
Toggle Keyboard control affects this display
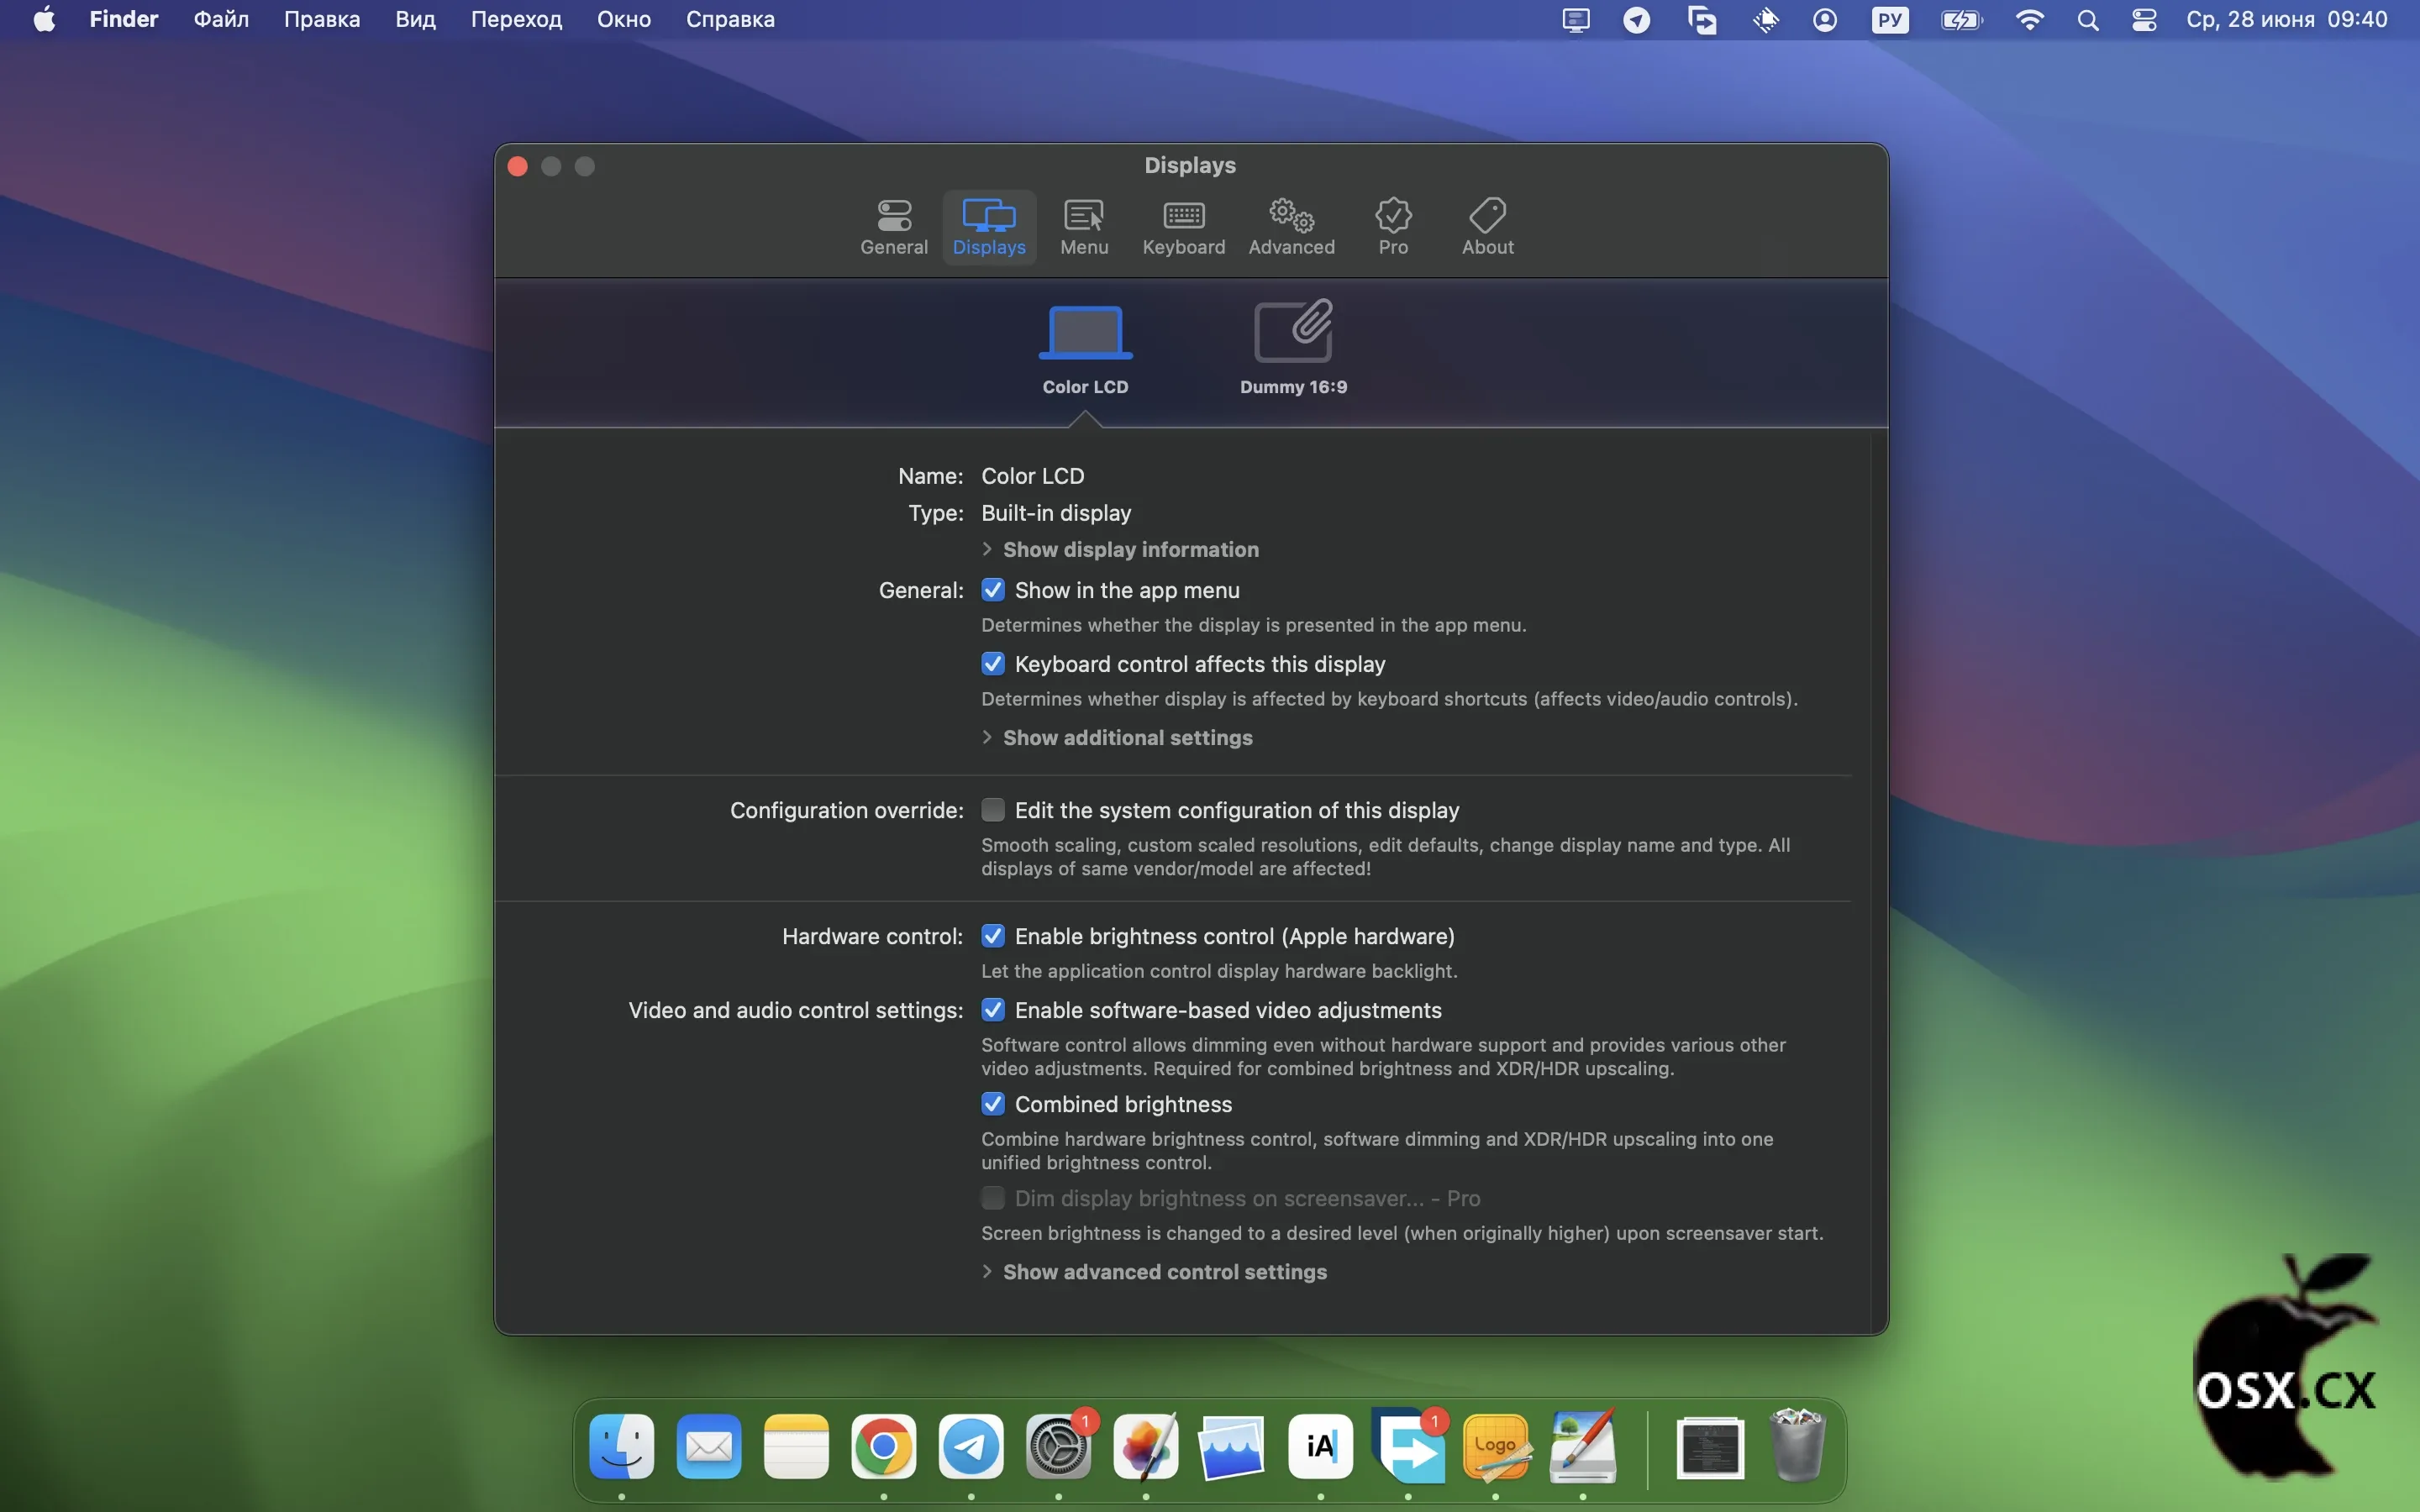point(992,664)
